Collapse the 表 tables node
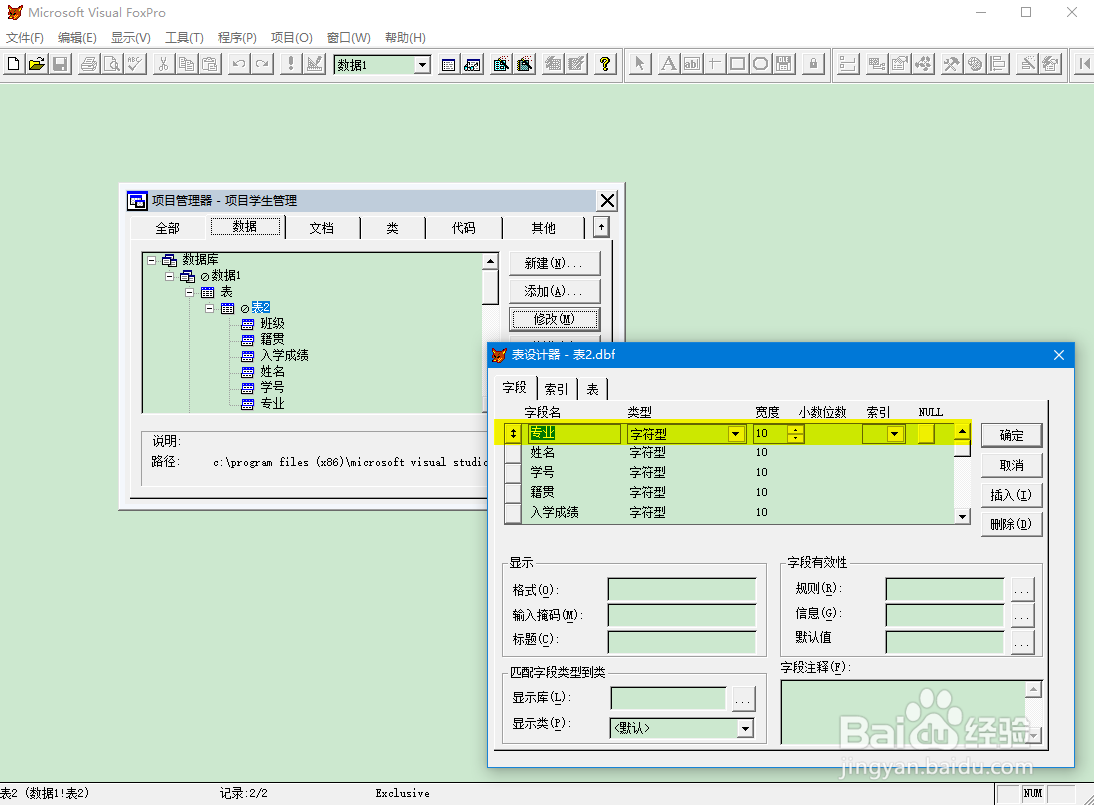1094x805 pixels. [189, 292]
